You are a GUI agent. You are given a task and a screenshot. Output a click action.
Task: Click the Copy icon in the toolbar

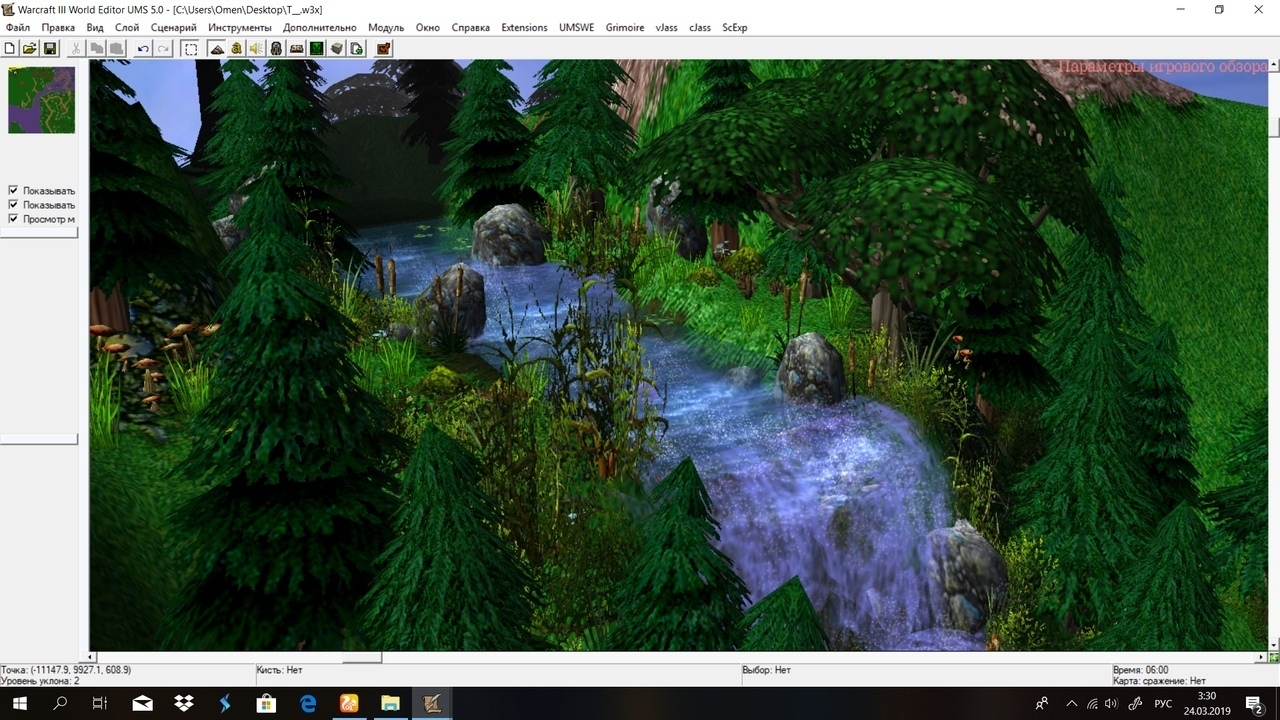97,48
